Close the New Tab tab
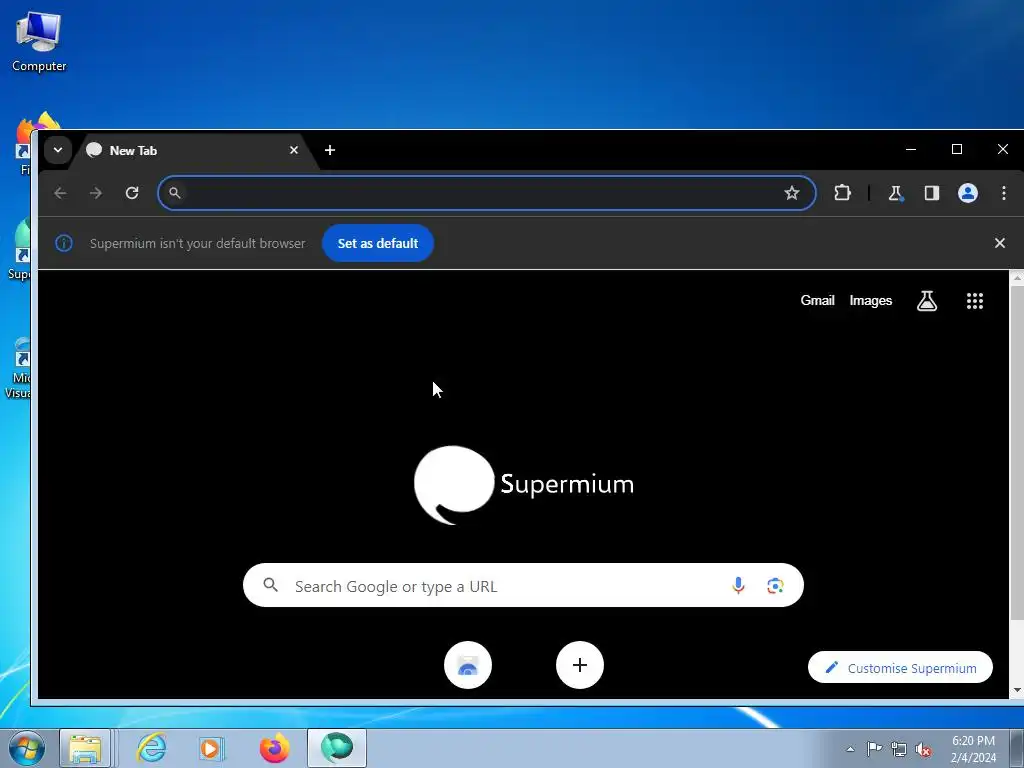The width and height of the screenshot is (1024, 768). pyautogui.click(x=294, y=150)
